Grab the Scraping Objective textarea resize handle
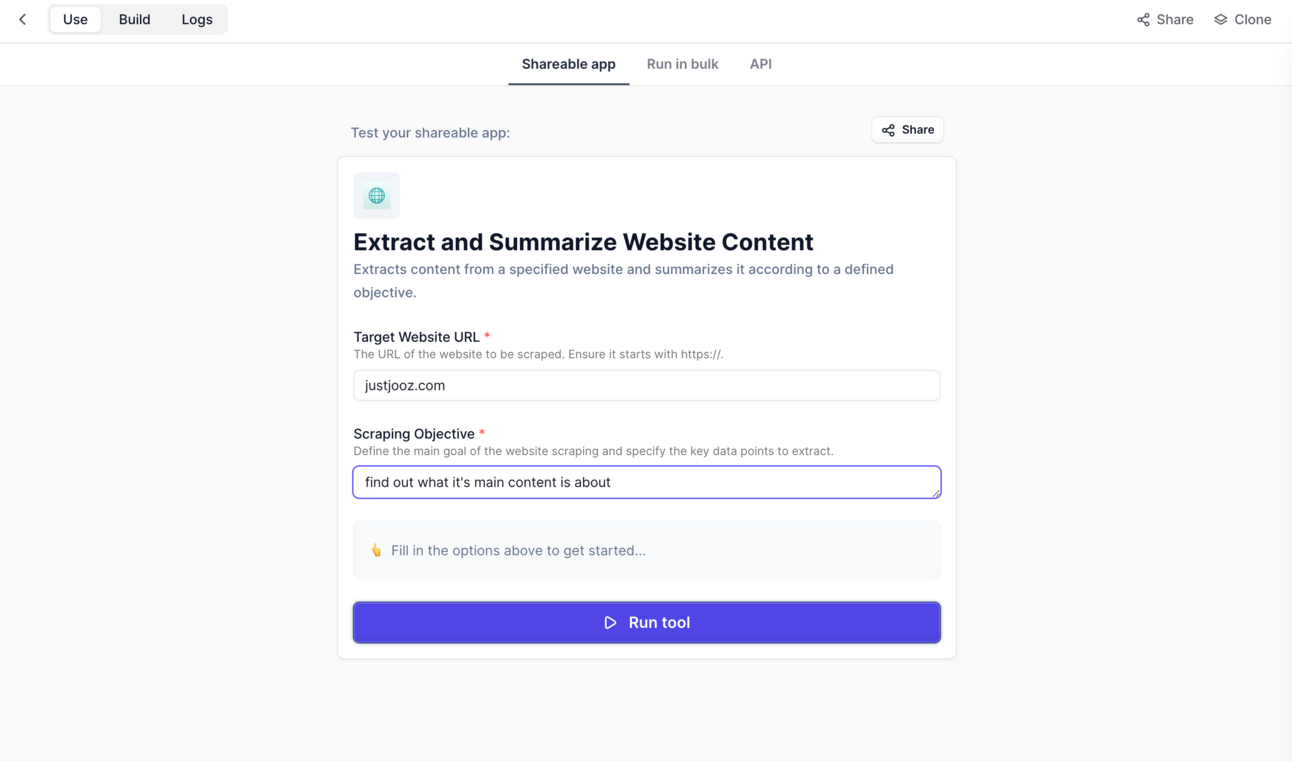 pyautogui.click(x=936, y=493)
